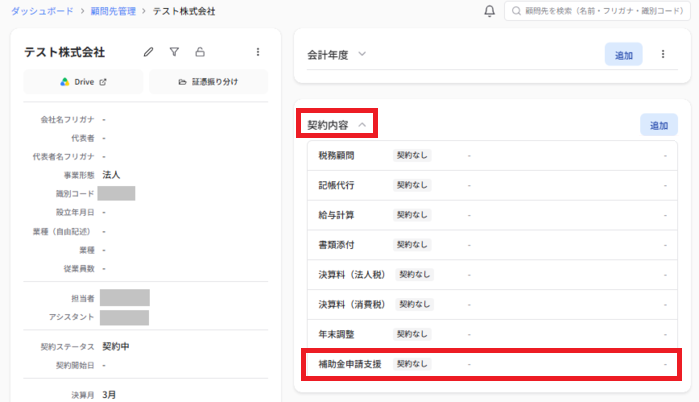The image size is (699, 402).
Task: Click the 事業形態 value 法人
Action: pos(111,175)
